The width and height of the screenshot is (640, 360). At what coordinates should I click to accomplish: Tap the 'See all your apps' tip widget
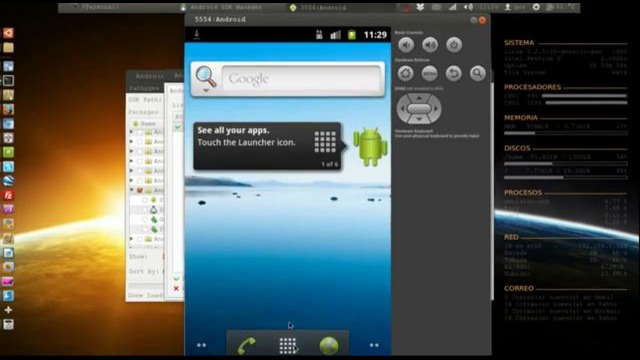(267, 146)
